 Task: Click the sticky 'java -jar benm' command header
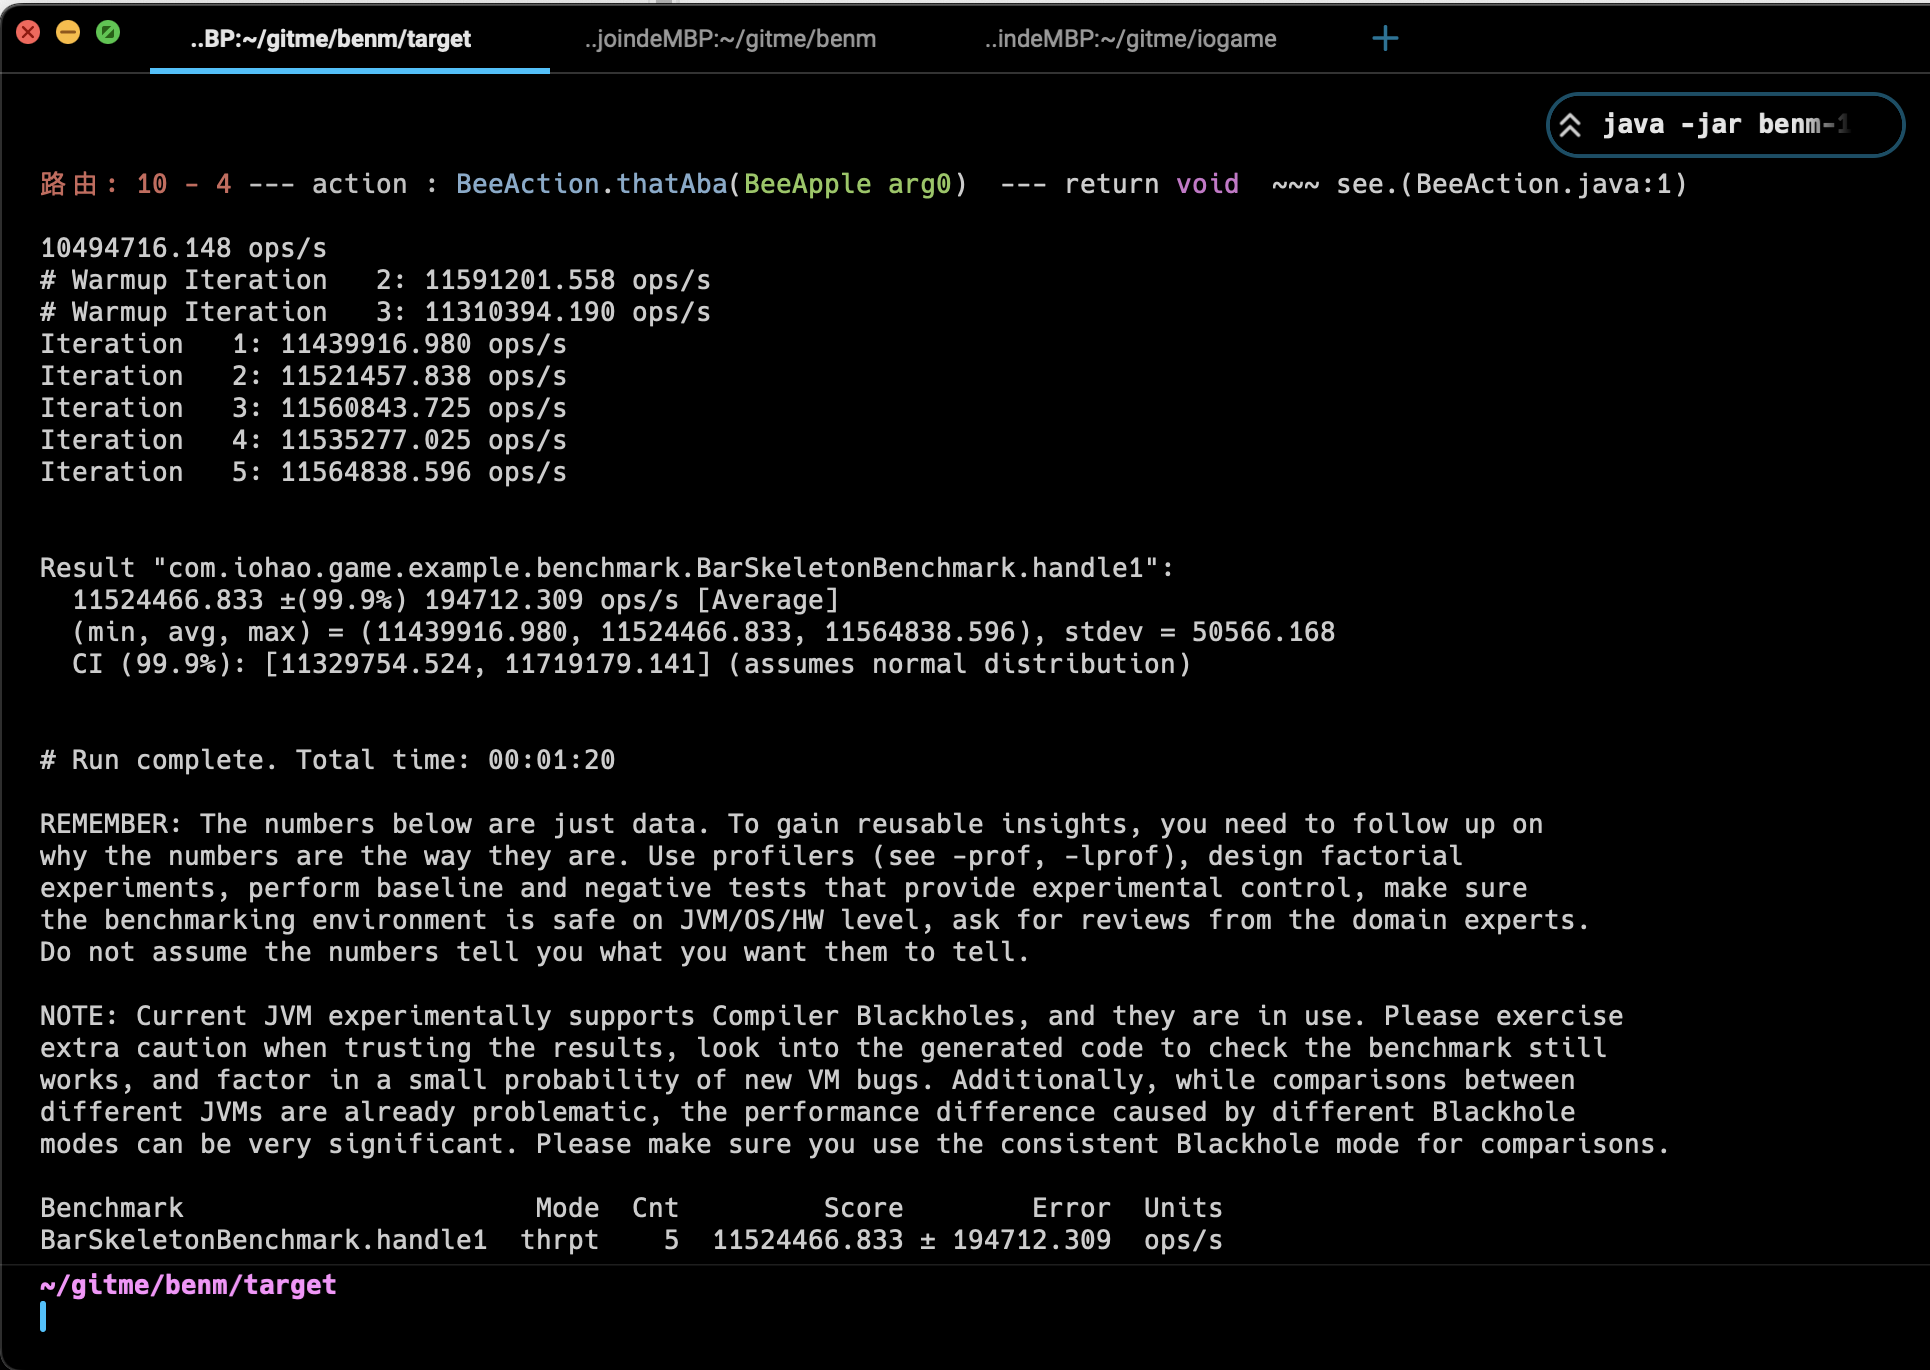click(1725, 125)
